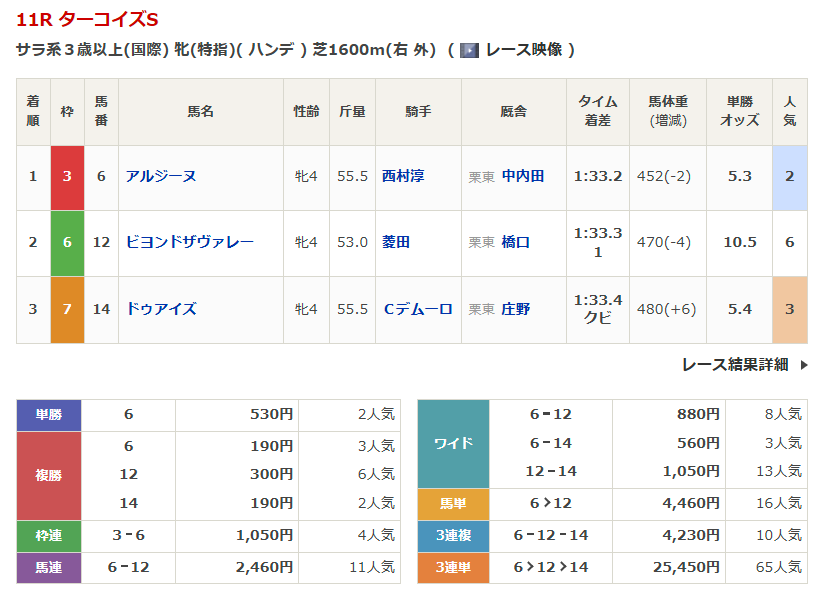This screenshot has width=828, height=593.
Task: Open trainer 橋口 stable page
Action: [515, 242]
